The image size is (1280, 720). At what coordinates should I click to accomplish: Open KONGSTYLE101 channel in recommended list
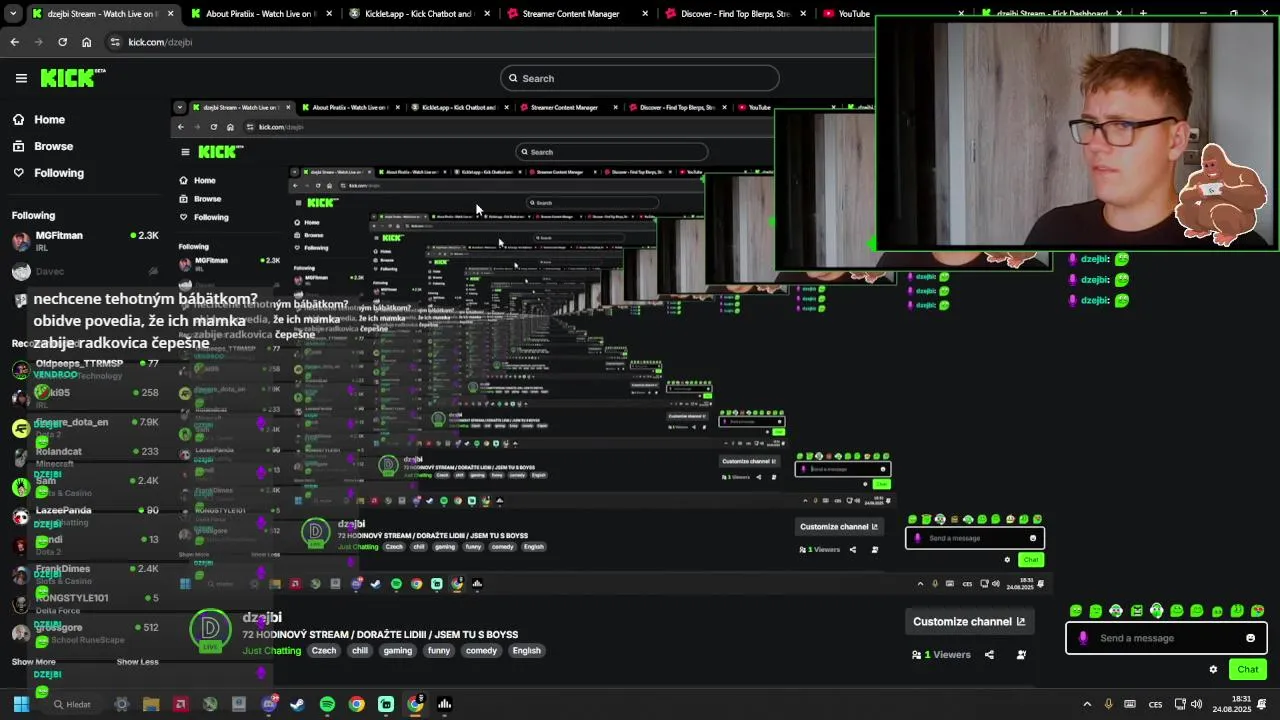click(x=85, y=603)
